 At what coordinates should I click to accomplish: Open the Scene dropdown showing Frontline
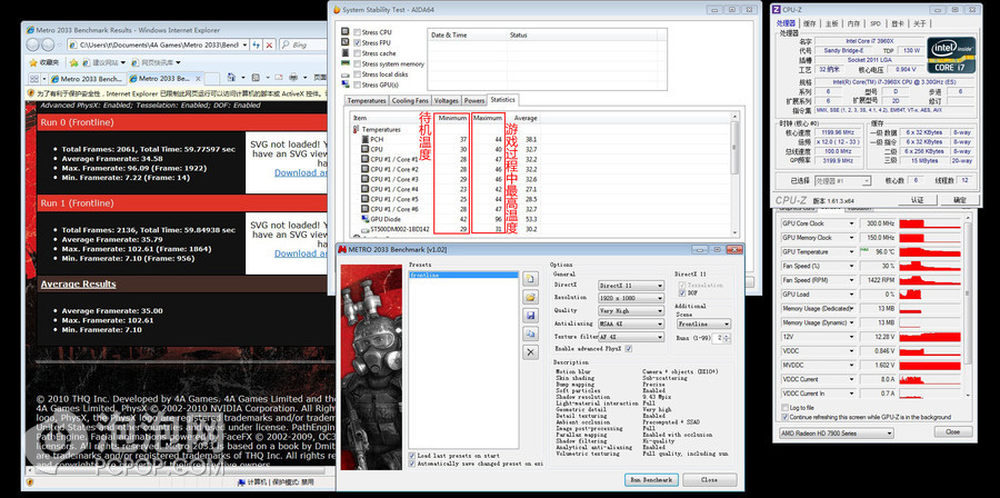[703, 324]
